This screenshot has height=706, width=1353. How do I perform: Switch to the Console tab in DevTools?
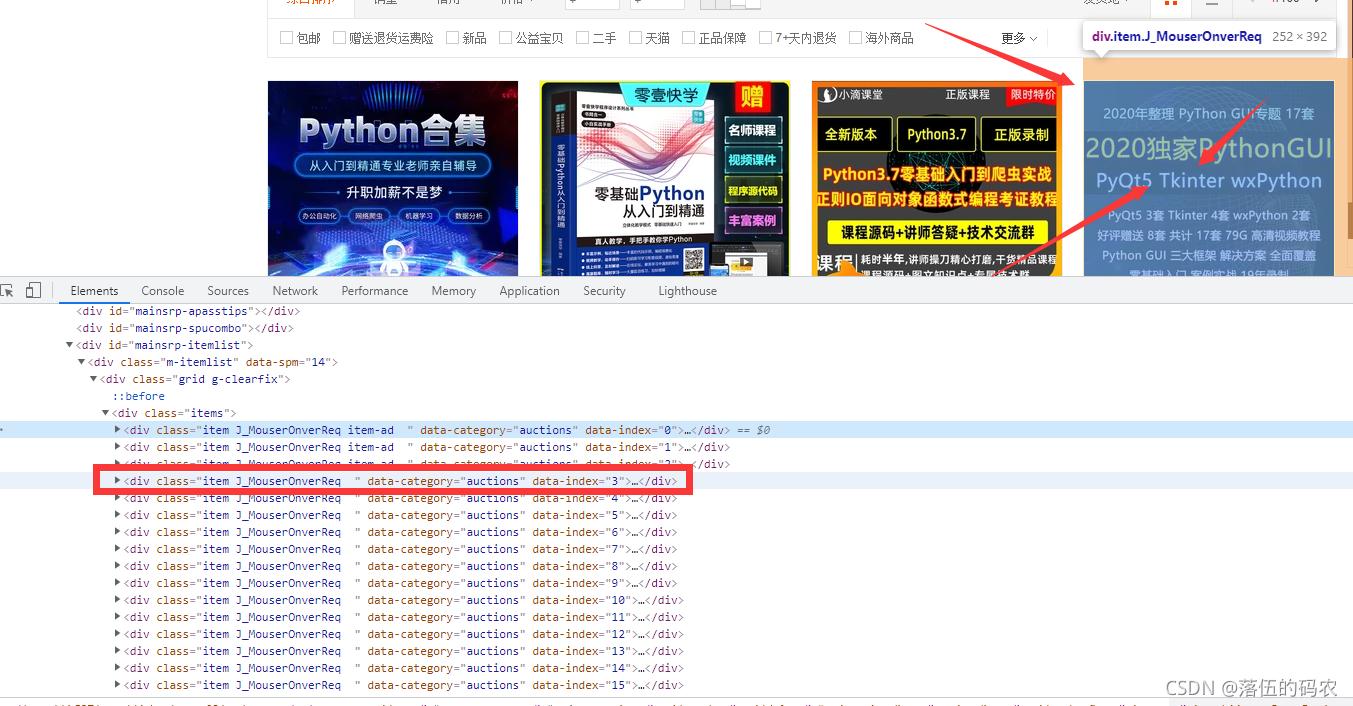(162, 290)
